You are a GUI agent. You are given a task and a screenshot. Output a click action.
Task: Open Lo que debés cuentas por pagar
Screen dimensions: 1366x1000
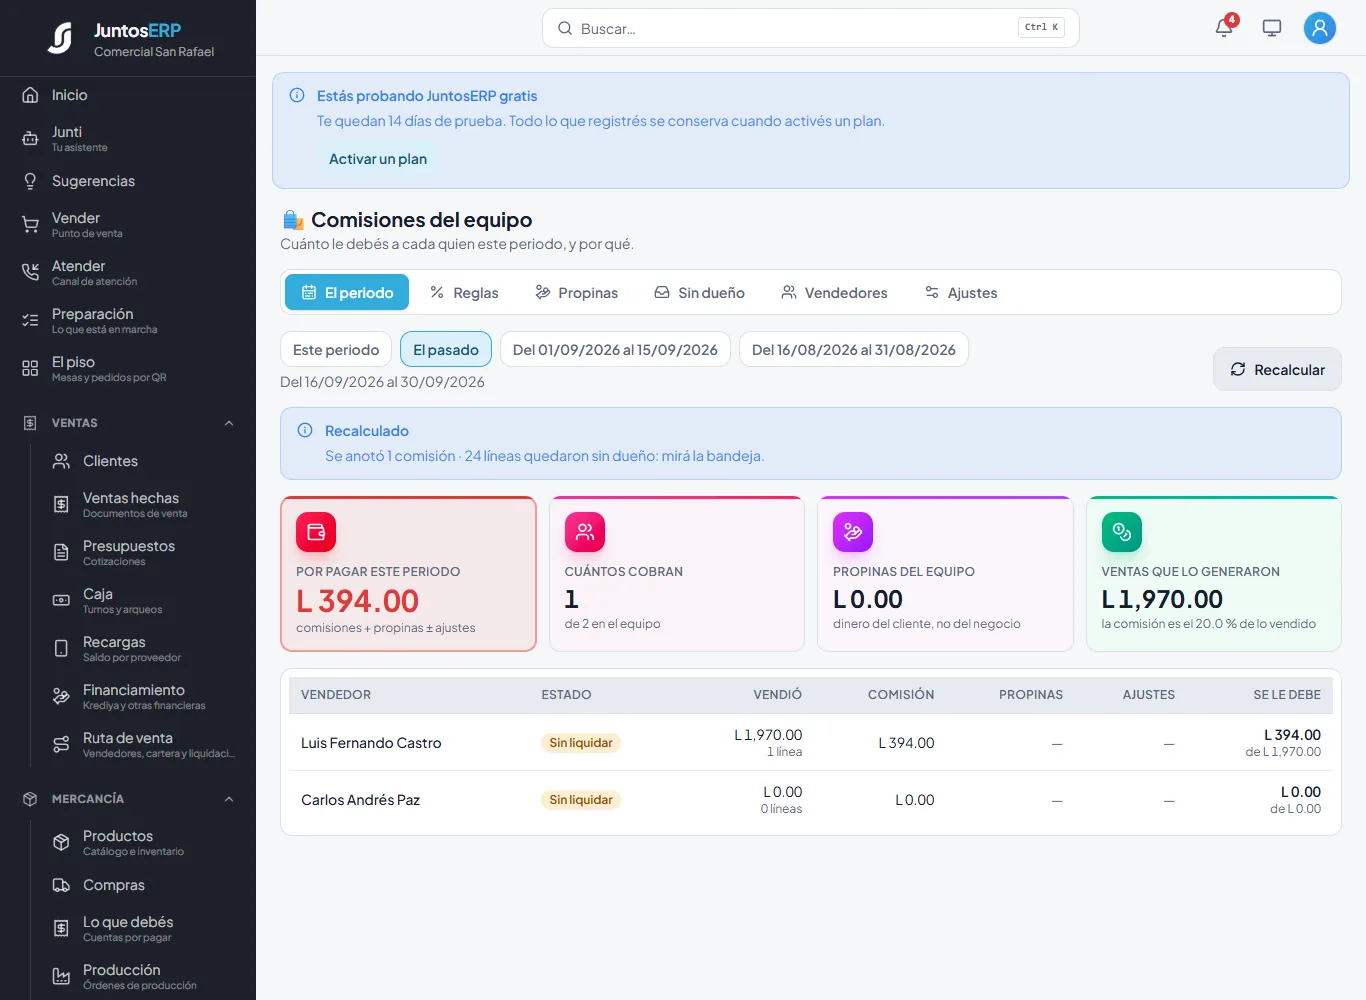pos(143,928)
